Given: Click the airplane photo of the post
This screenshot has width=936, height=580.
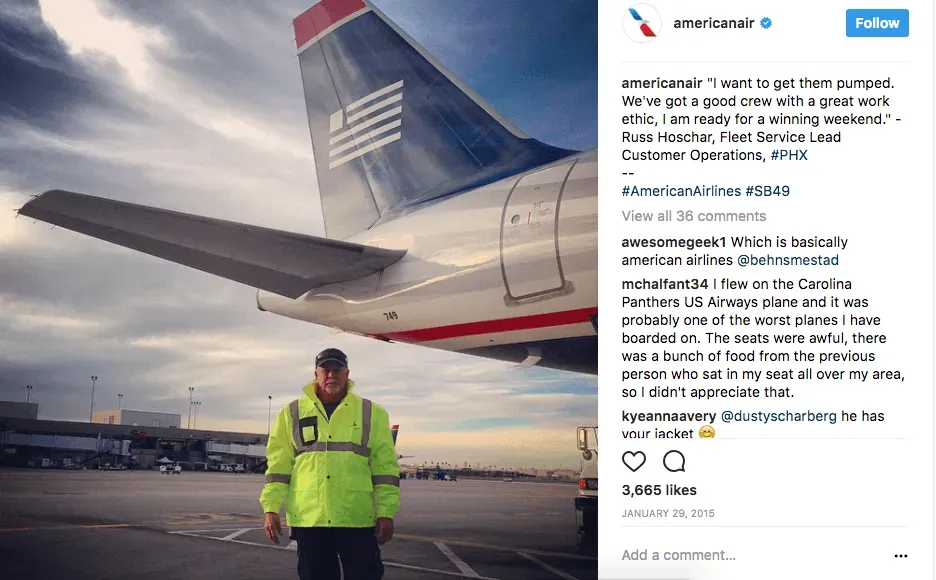Looking at the screenshot, I should [300, 290].
